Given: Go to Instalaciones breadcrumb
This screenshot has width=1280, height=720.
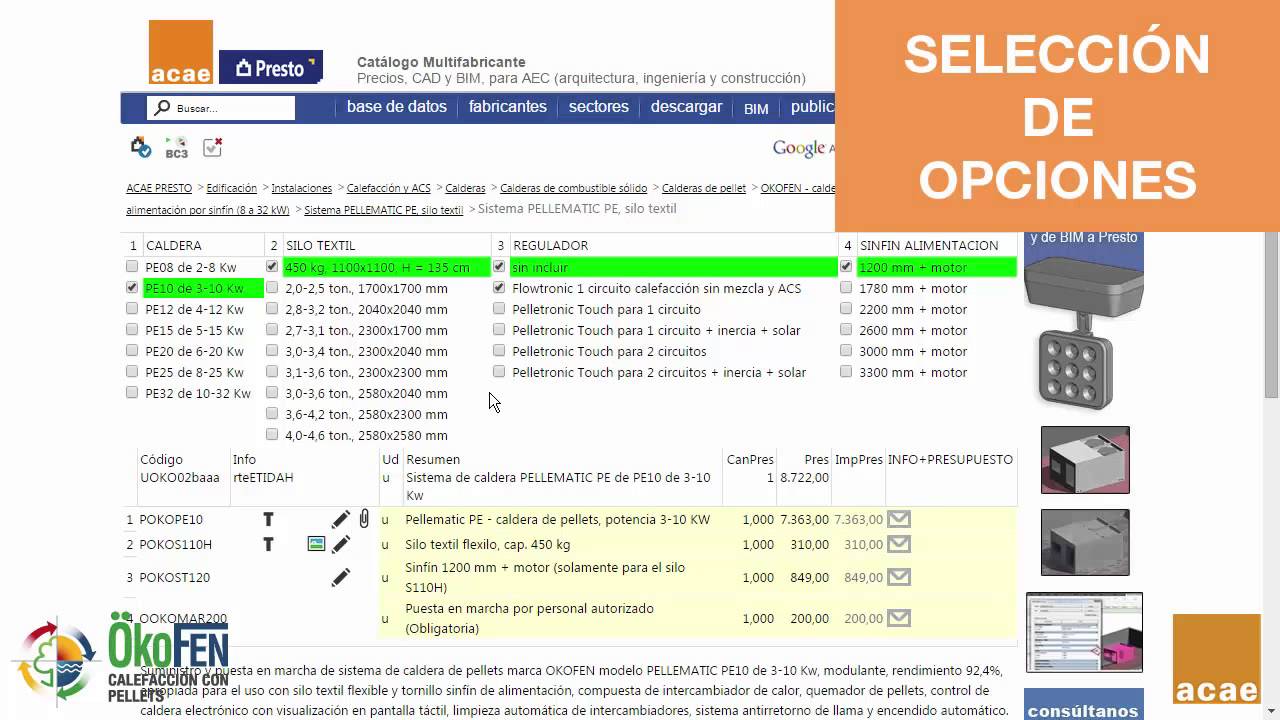Looking at the screenshot, I should click(302, 188).
